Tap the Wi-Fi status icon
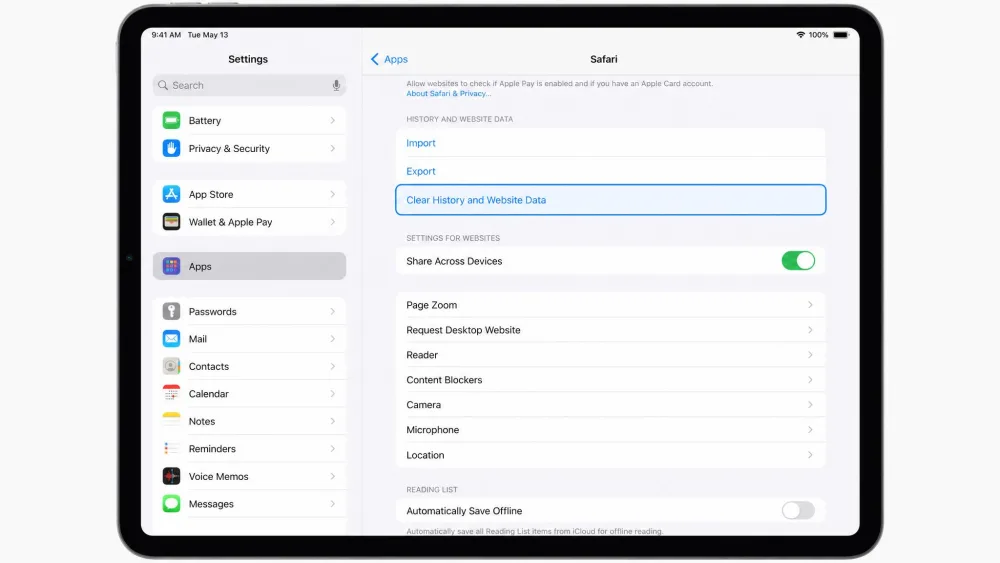 click(800, 35)
